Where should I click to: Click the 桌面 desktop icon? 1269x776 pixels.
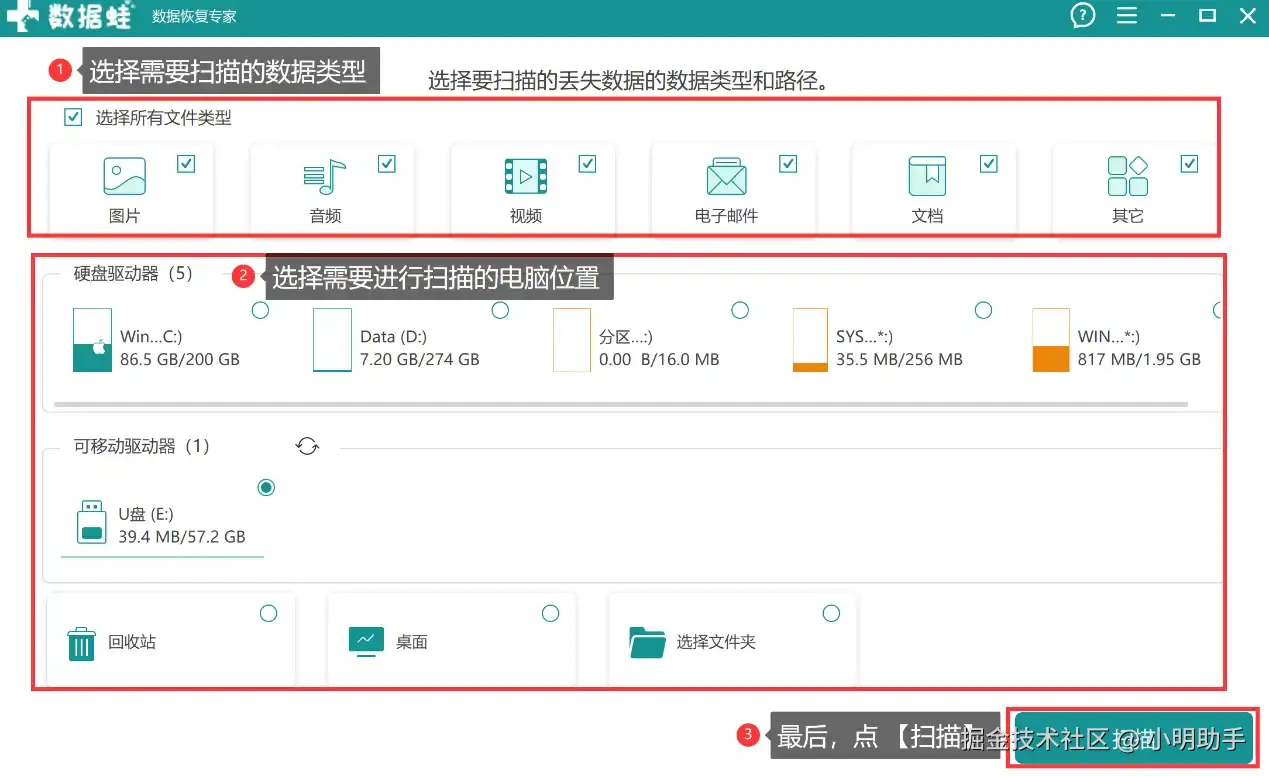click(366, 641)
